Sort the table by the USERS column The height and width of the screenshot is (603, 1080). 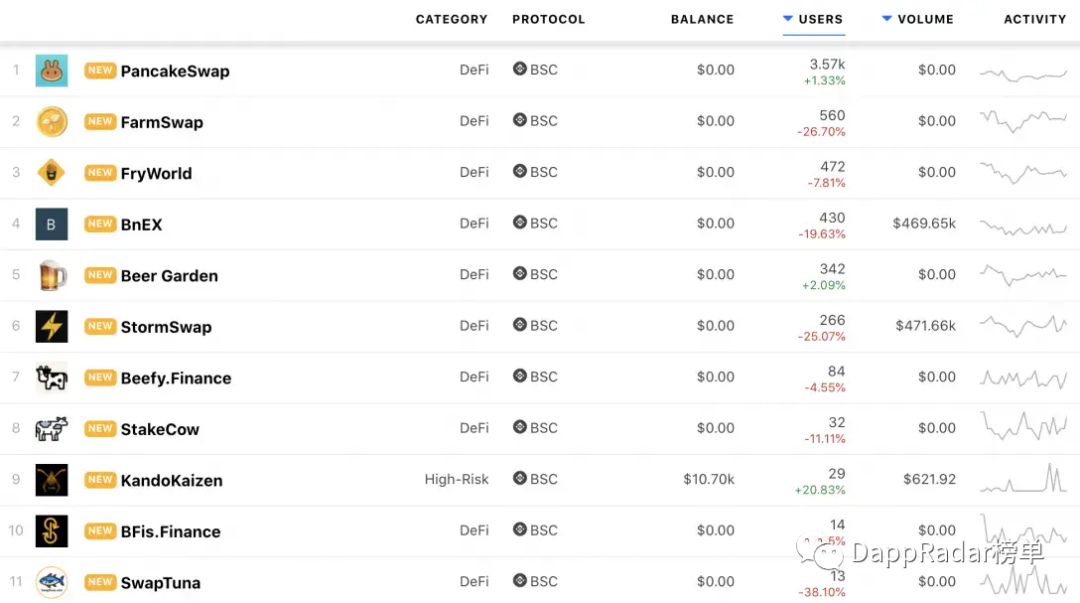point(813,19)
